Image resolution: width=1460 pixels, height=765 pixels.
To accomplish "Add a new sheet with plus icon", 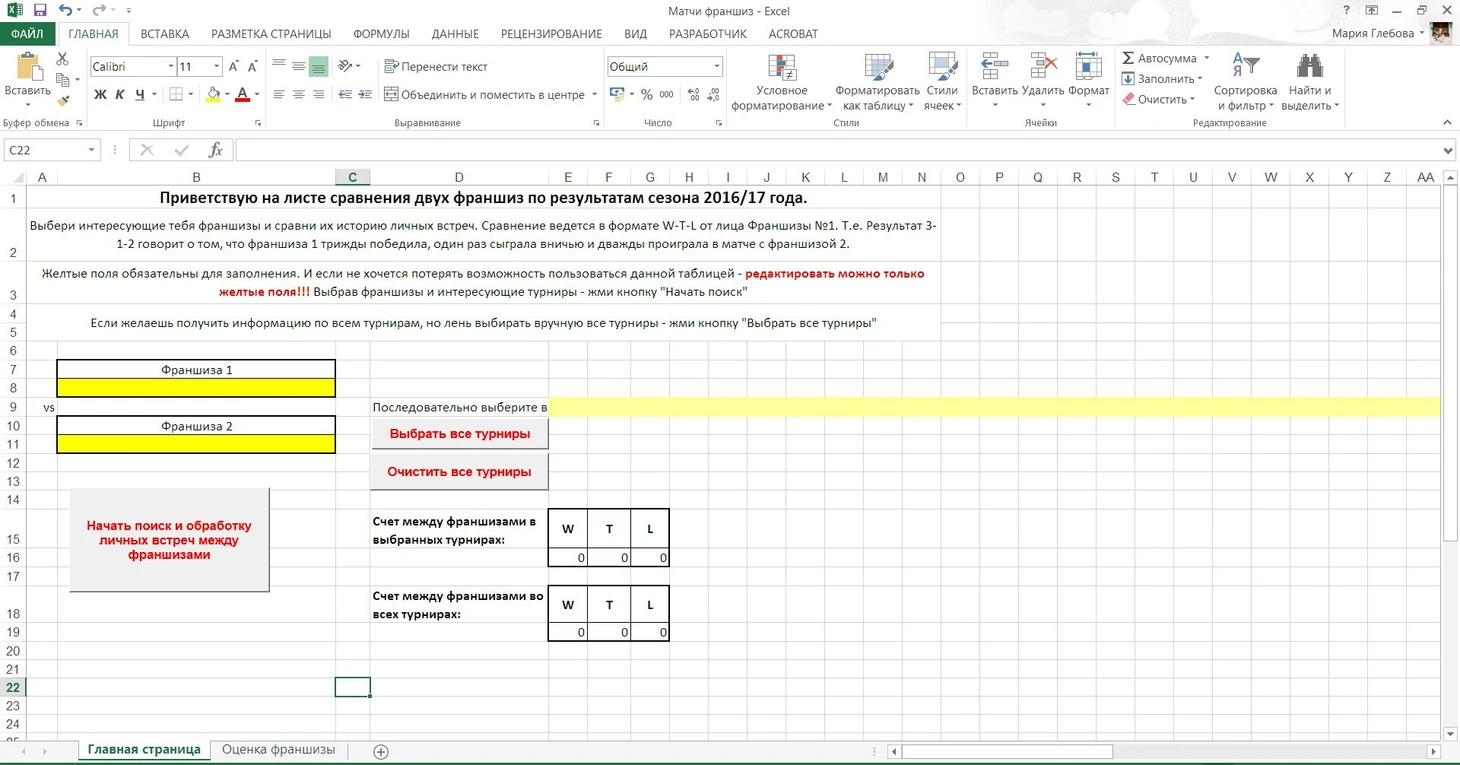I will pos(380,751).
